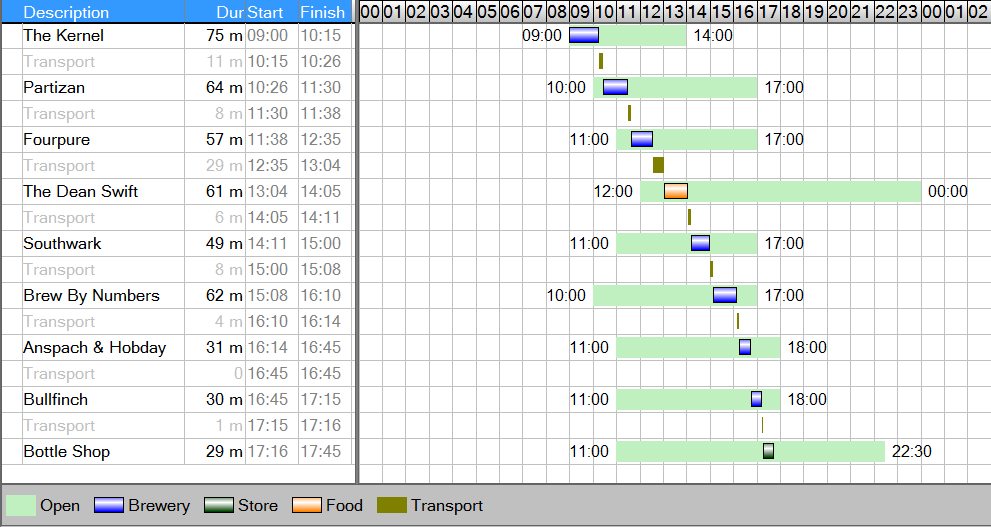Click the 13:04 start time cell
Viewport: 991px width, 527px height.
coord(272,191)
